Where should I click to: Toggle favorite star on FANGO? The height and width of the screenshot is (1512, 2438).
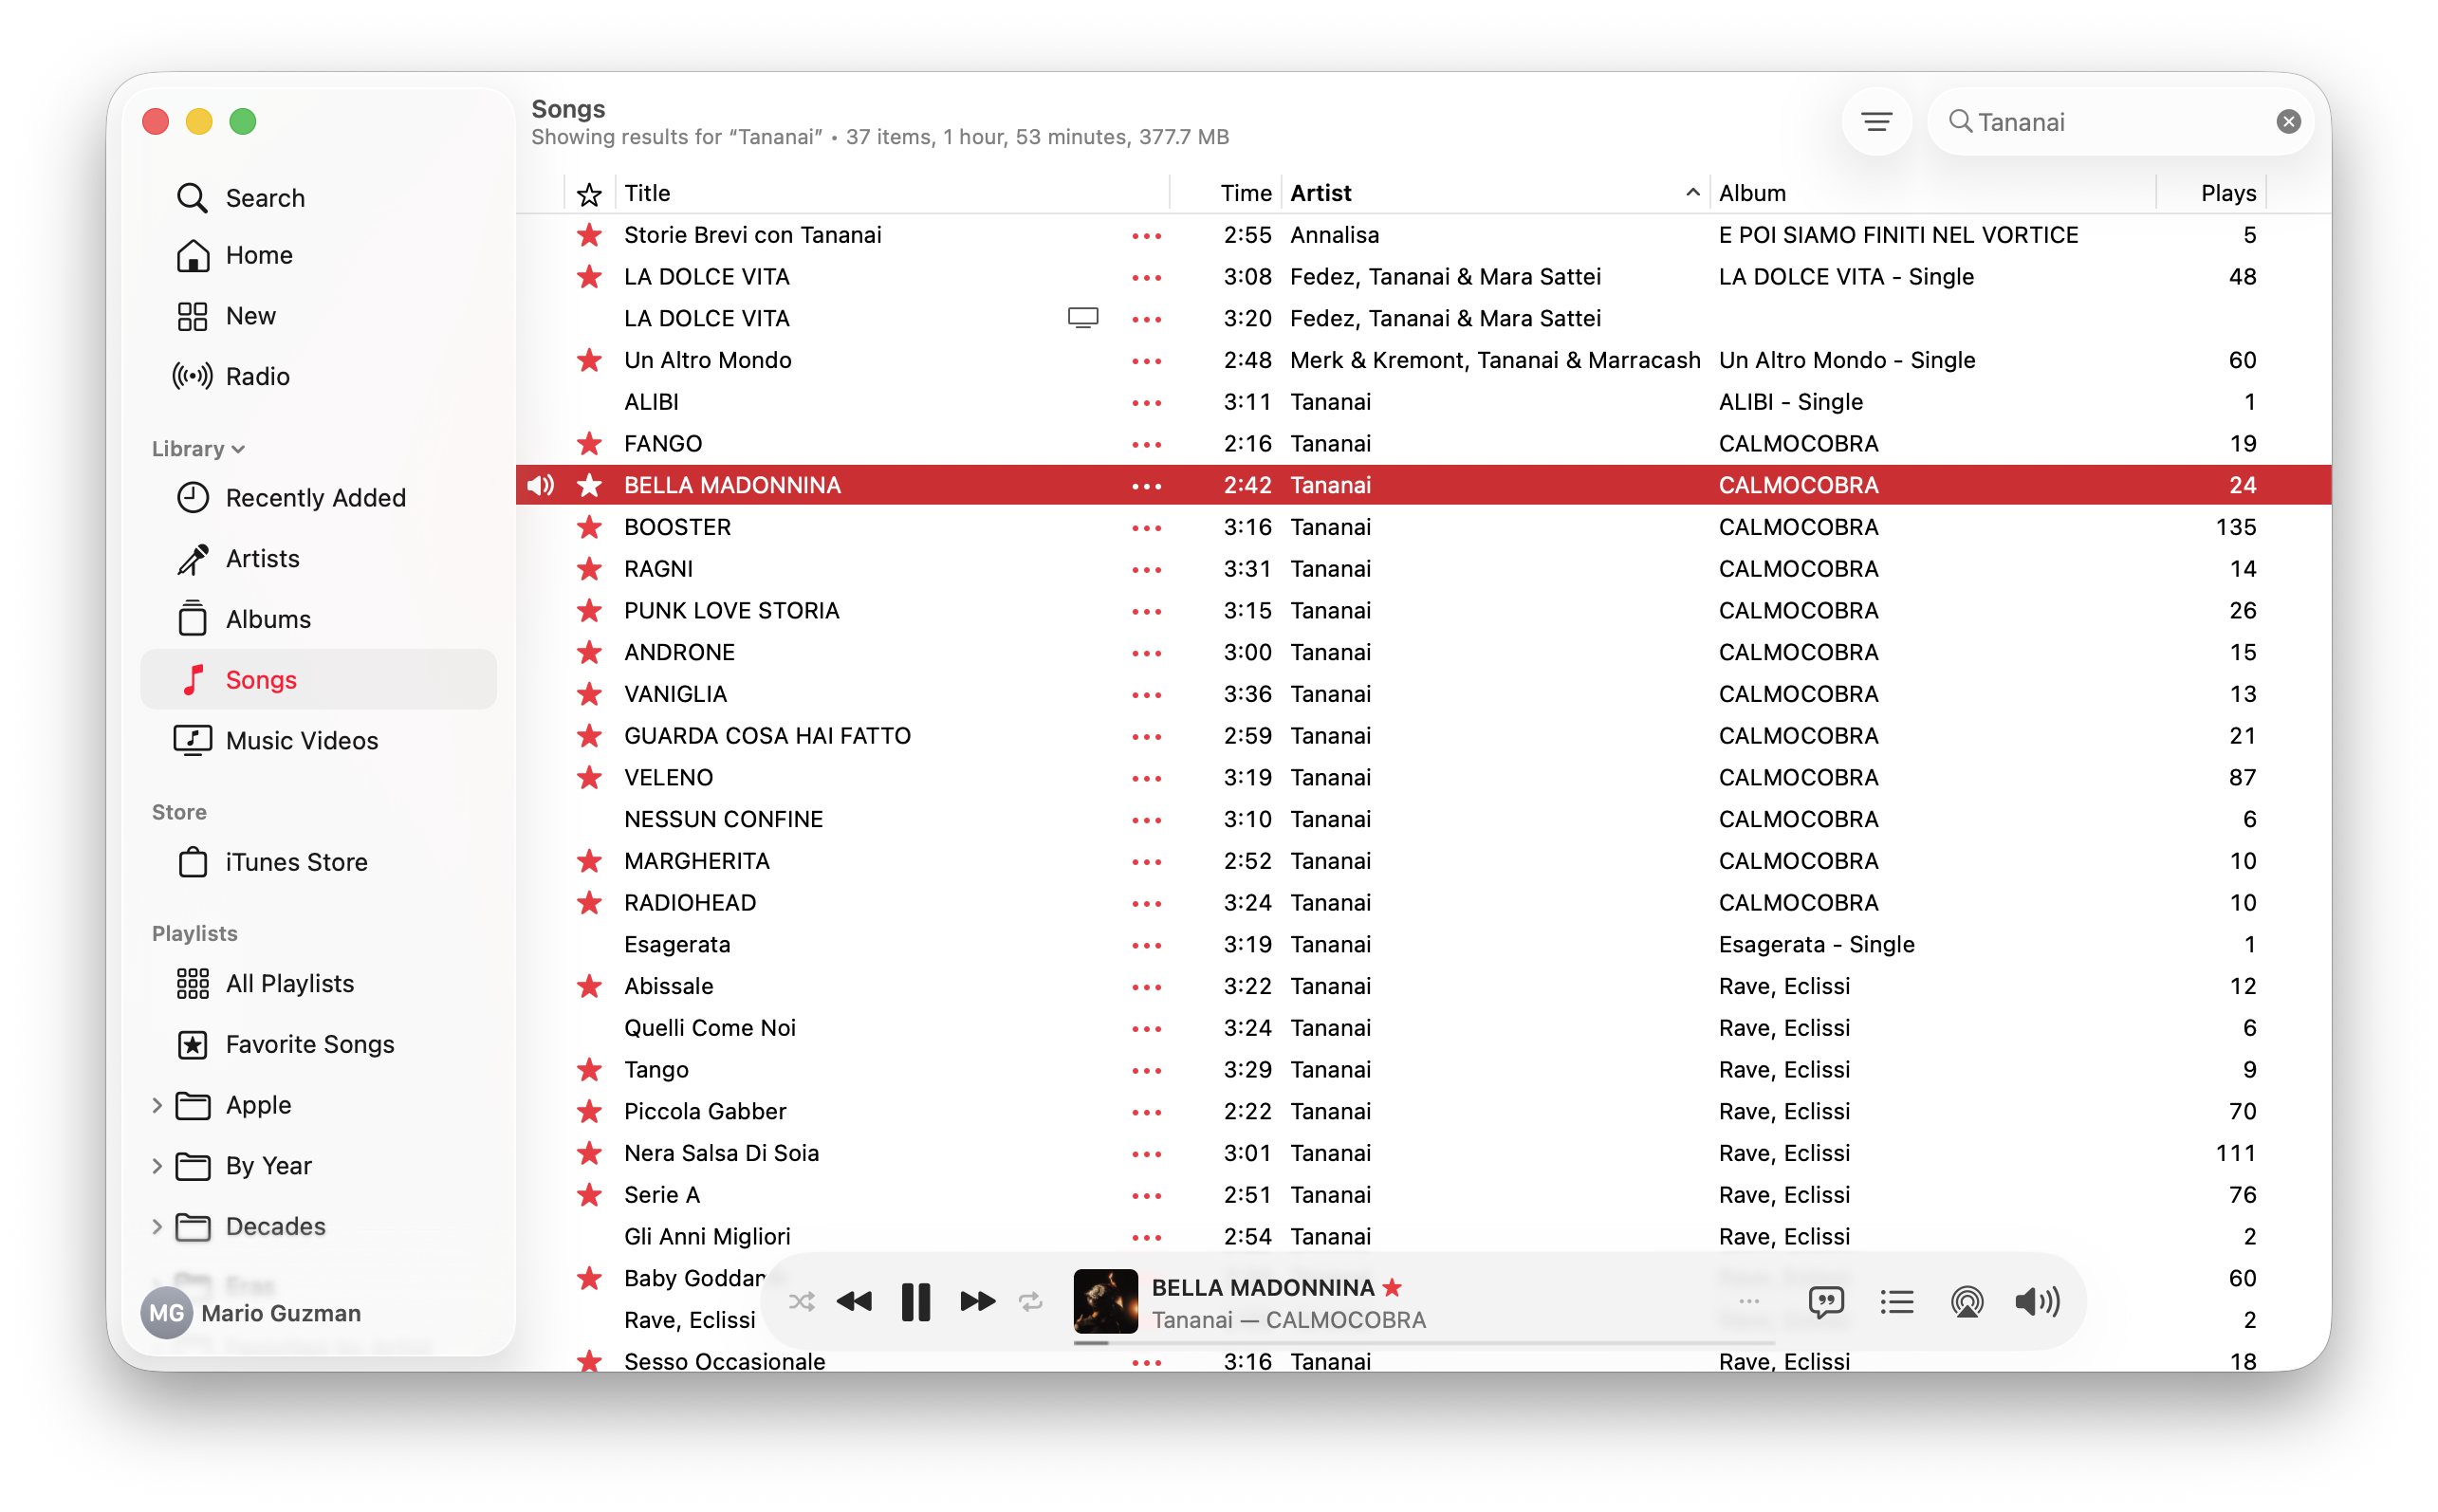click(589, 443)
